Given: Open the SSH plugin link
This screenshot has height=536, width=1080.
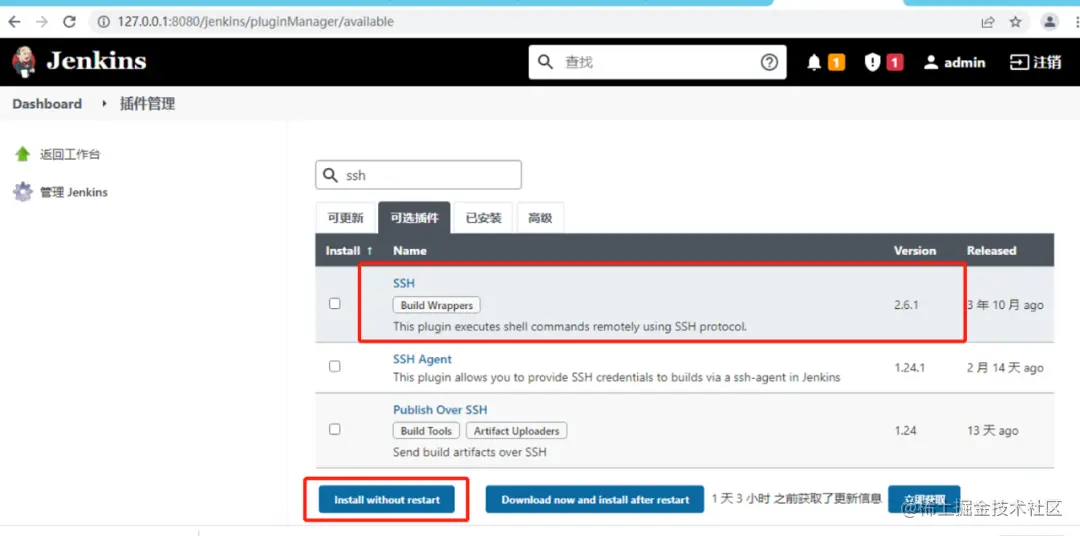Looking at the screenshot, I should tap(404, 283).
